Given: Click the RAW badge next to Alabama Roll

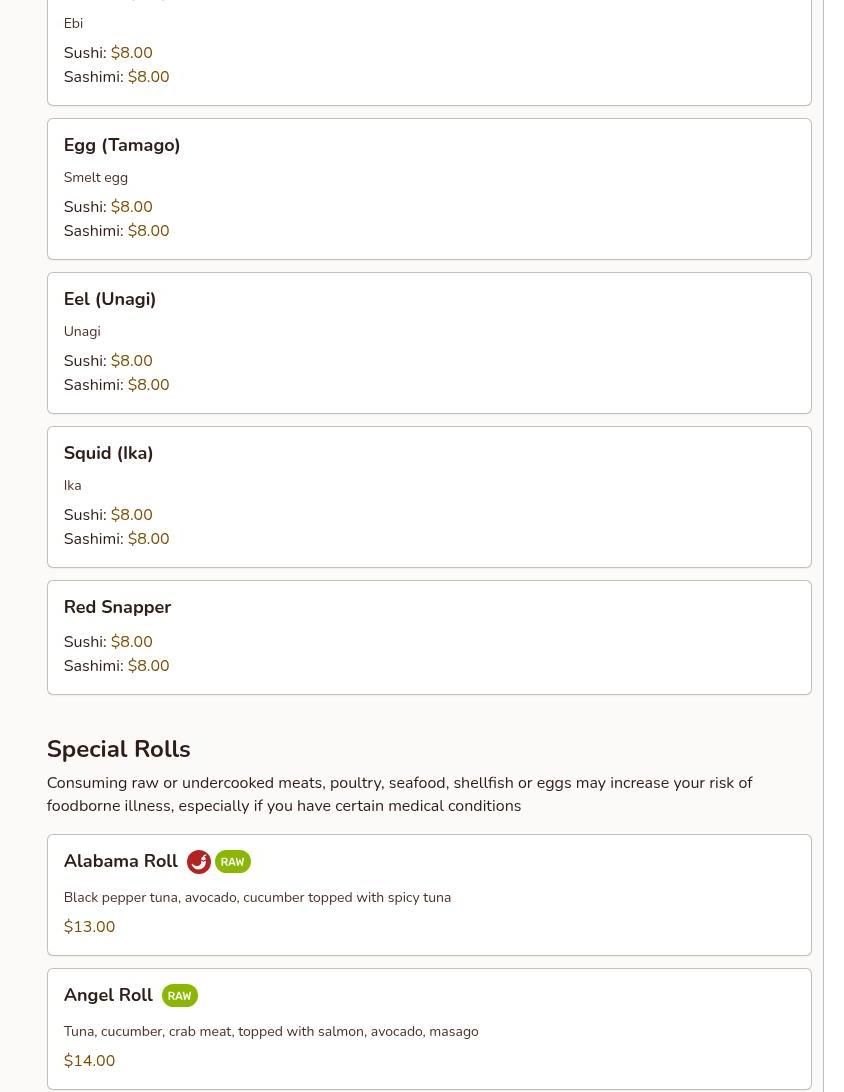Looking at the screenshot, I should (x=232, y=862).
